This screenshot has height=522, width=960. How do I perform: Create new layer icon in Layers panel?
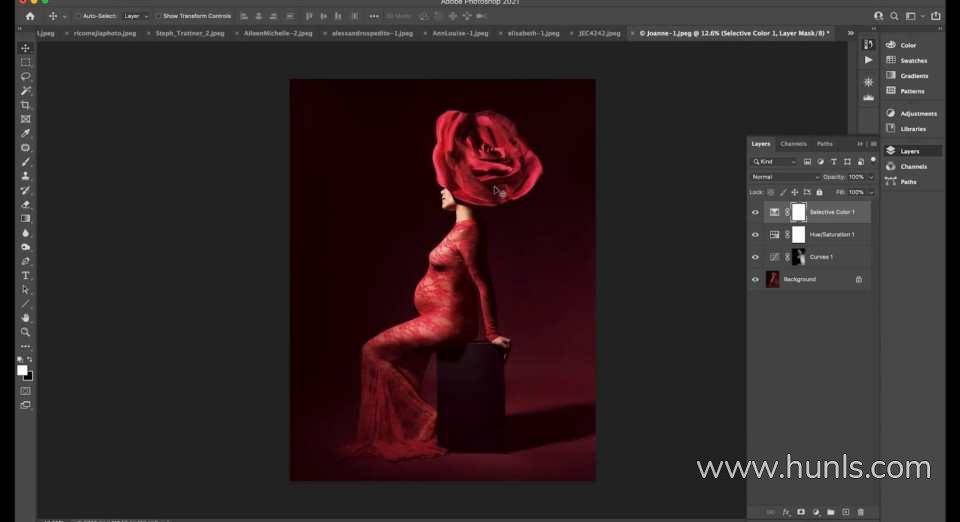click(x=846, y=512)
